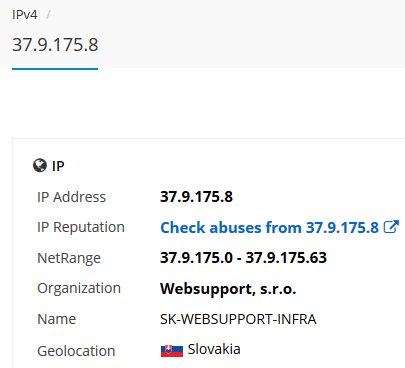This screenshot has height=368, width=405.
Task: Click the bold IP Address value 37.9.175.8
Action: (196, 197)
